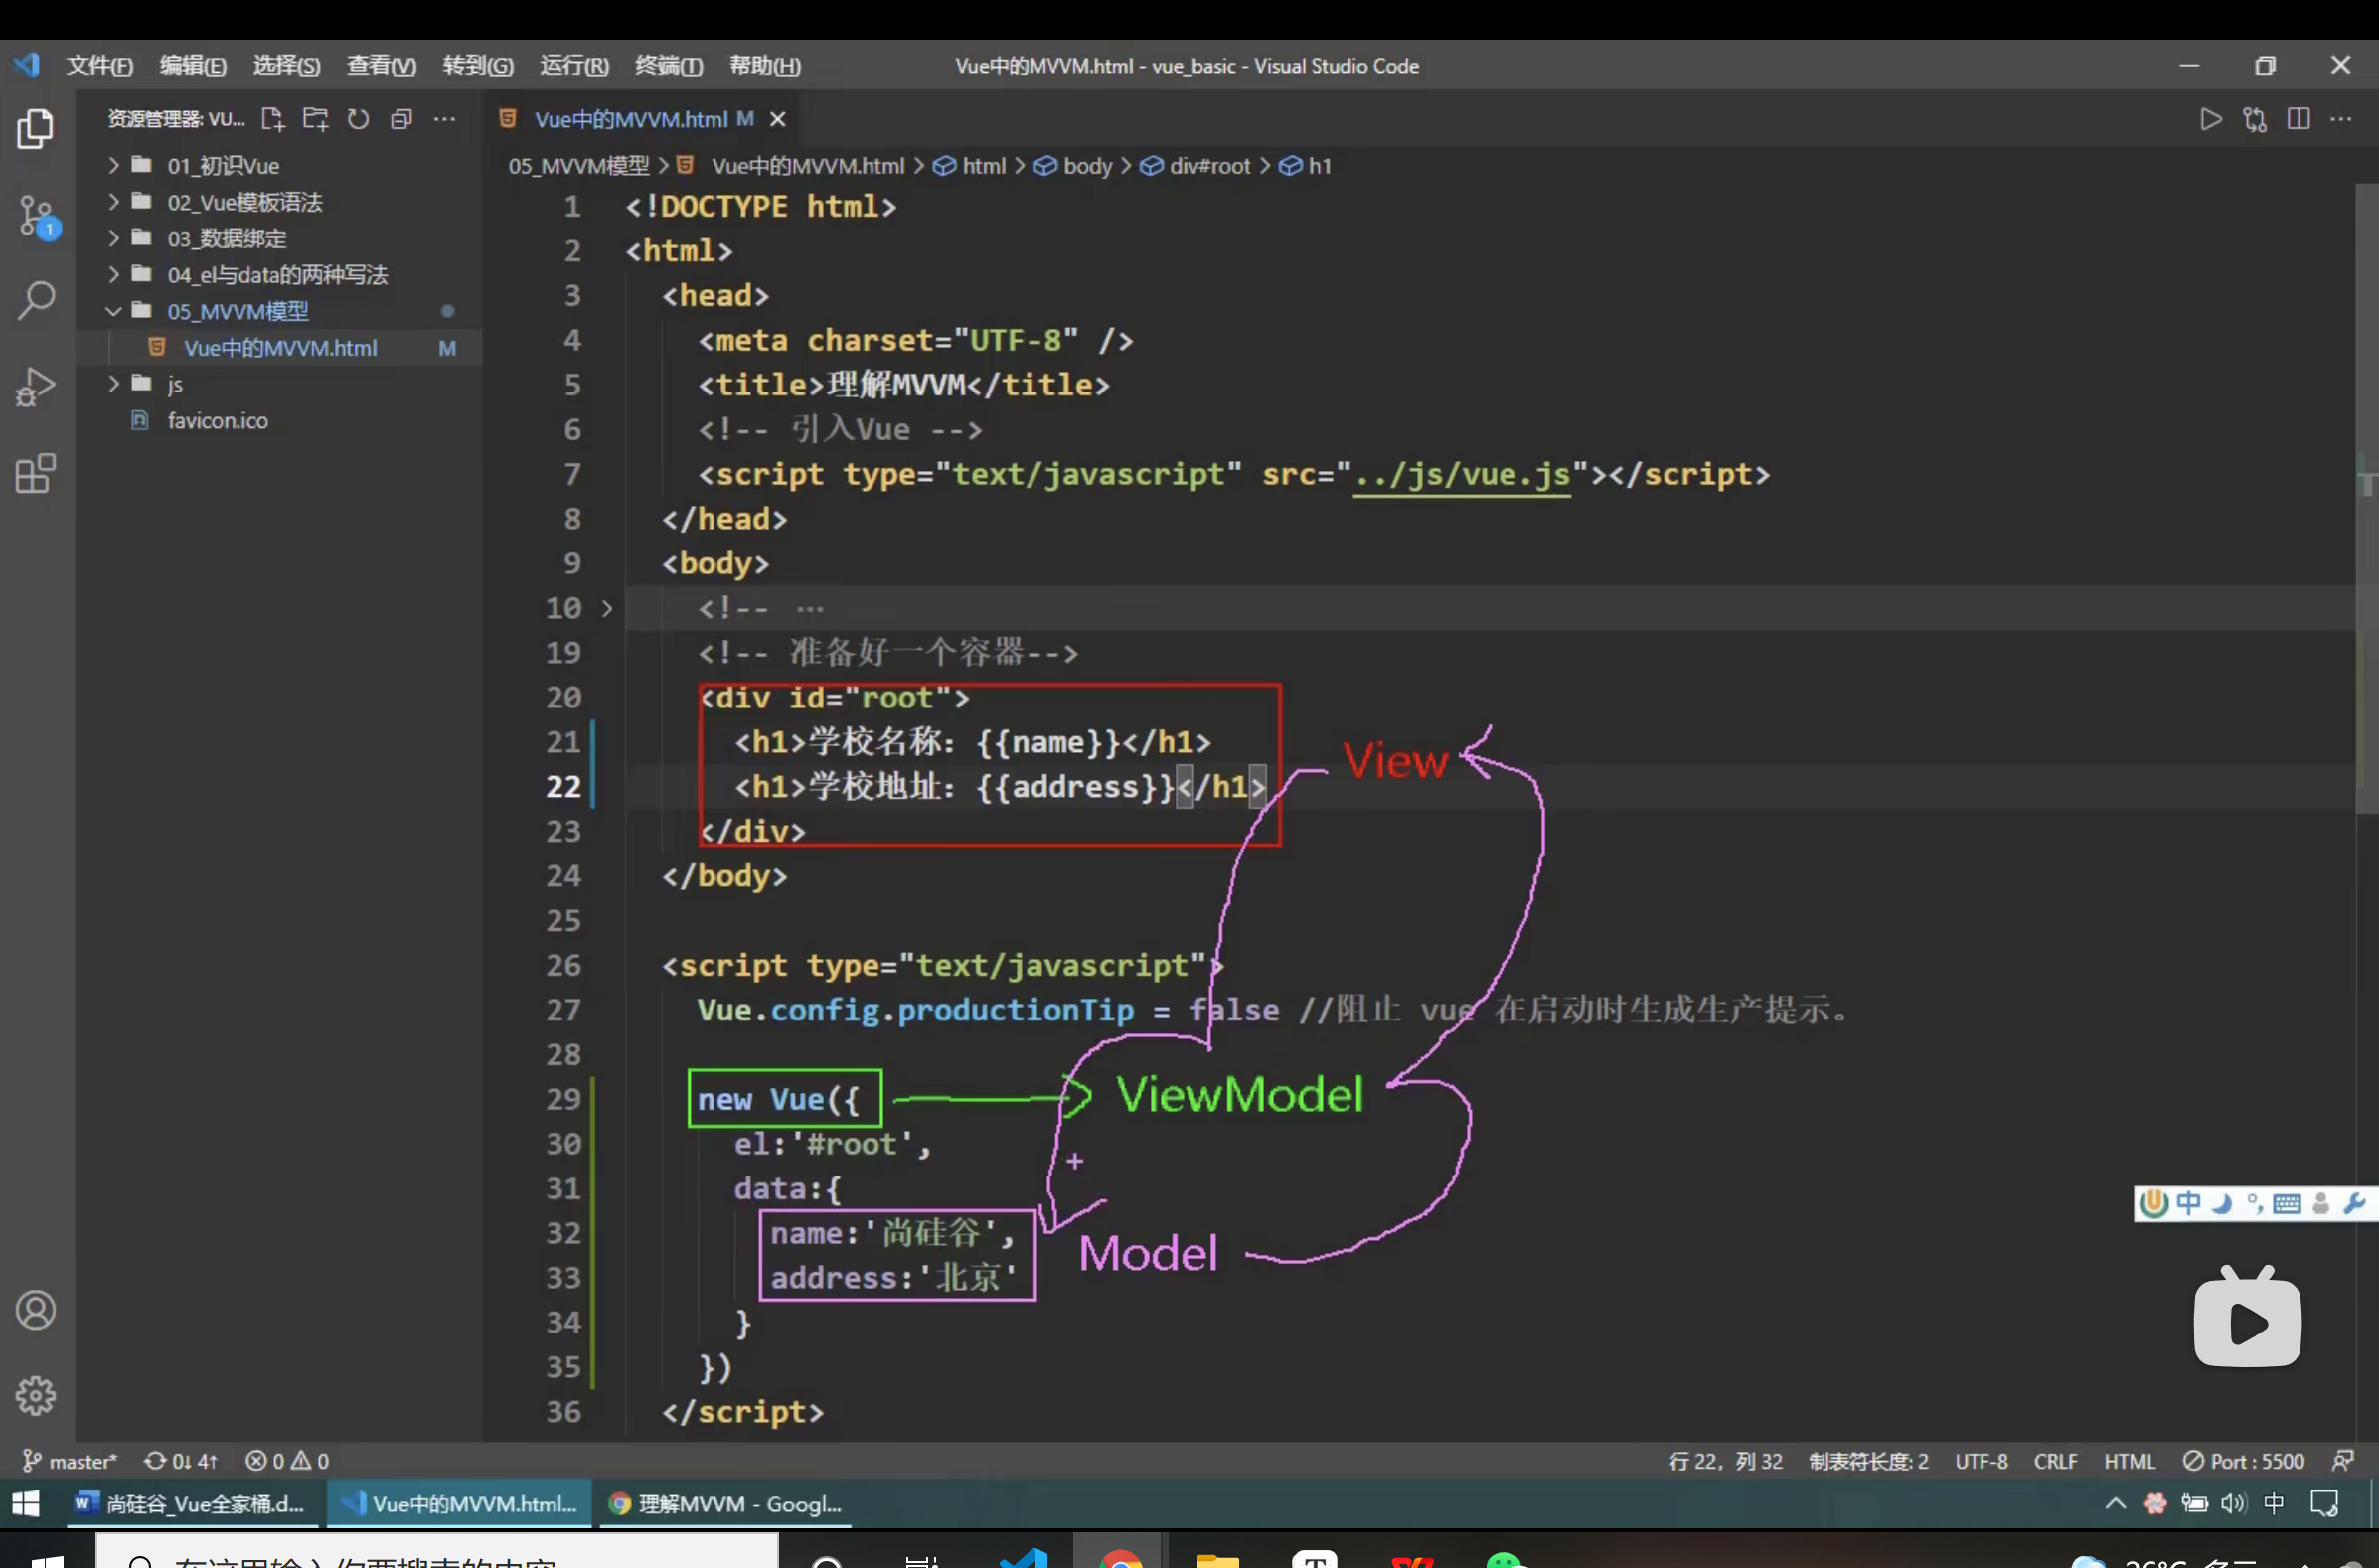Toggle volume icon in system tray
Viewport: 2379px width, 1568px height.
[2233, 1503]
